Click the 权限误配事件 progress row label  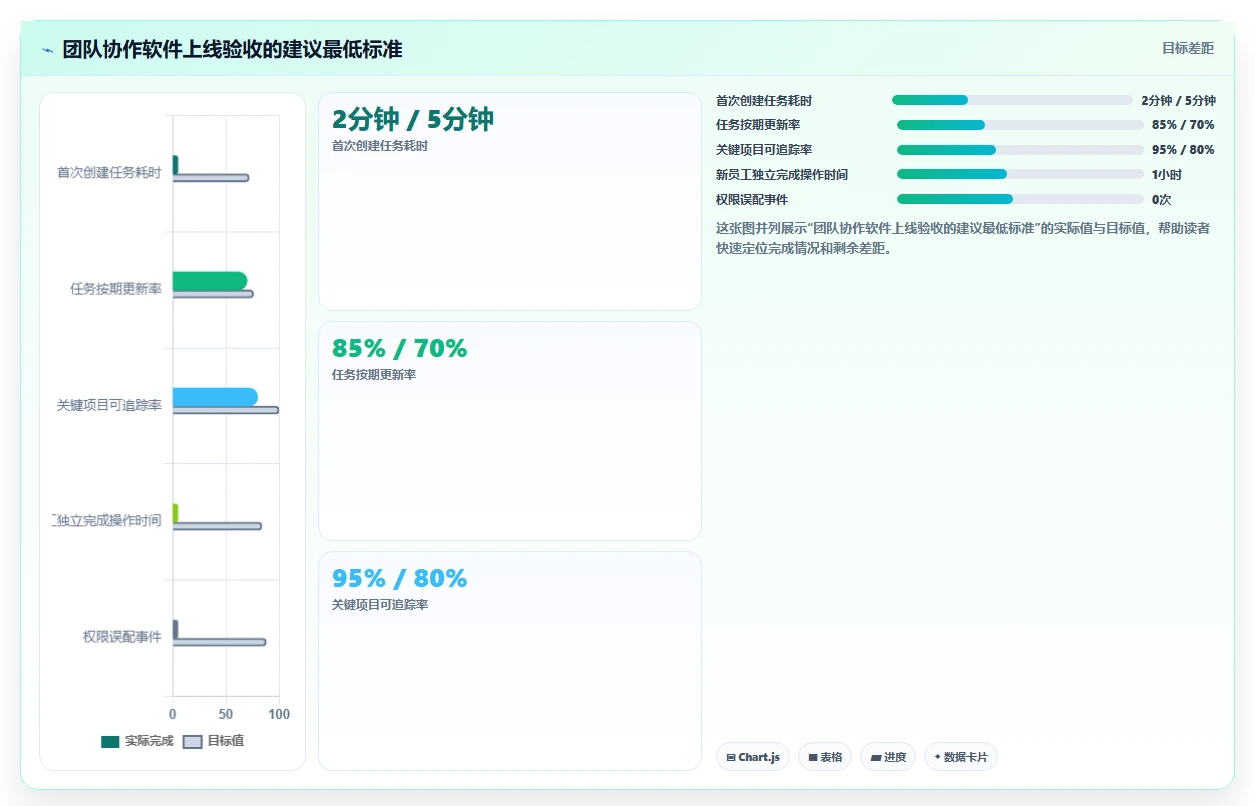752,200
